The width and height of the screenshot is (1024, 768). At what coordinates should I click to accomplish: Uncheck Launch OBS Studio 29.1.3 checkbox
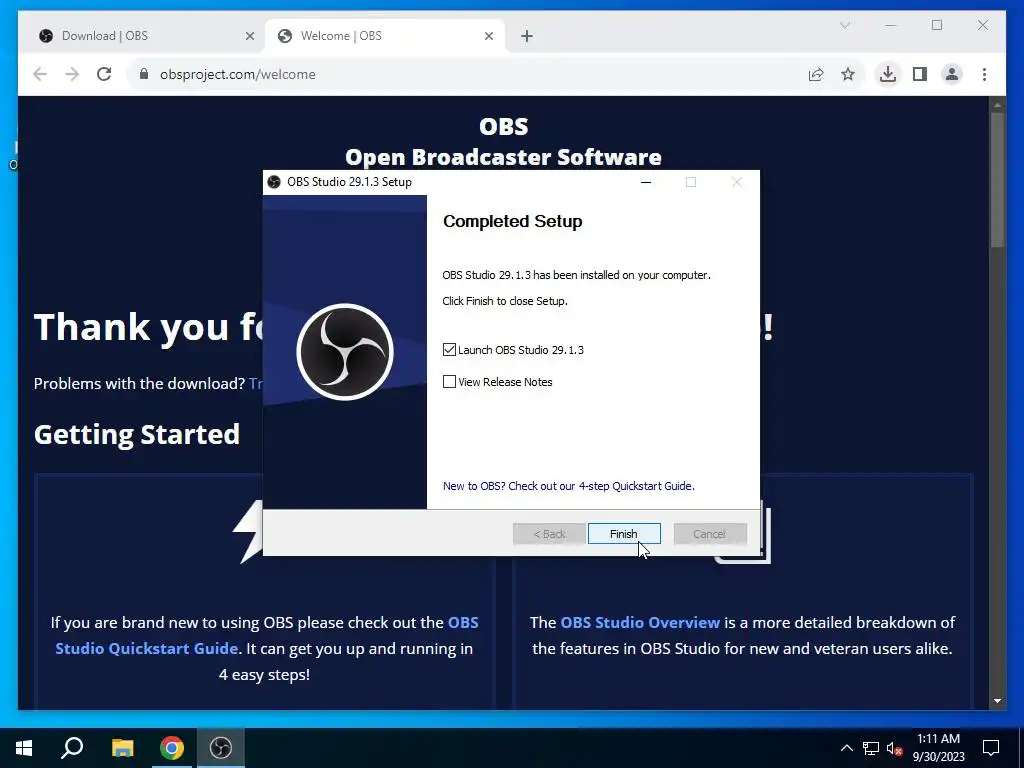pyautogui.click(x=449, y=349)
